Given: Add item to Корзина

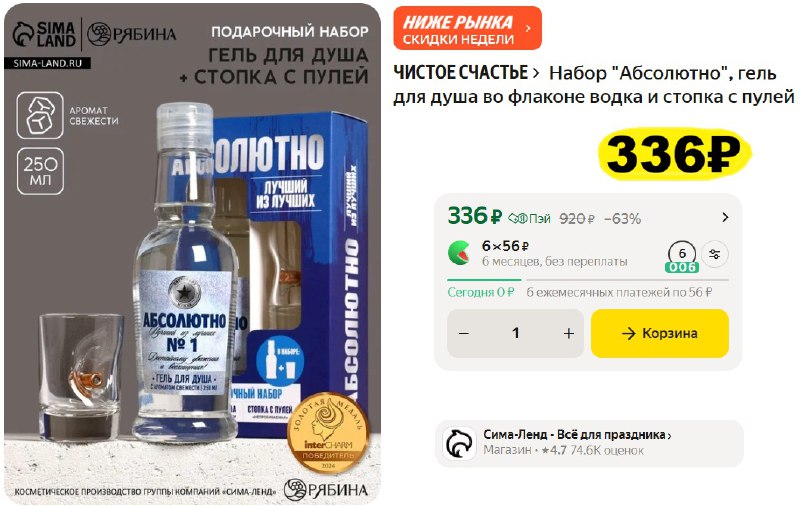Looking at the screenshot, I should pos(660,334).
